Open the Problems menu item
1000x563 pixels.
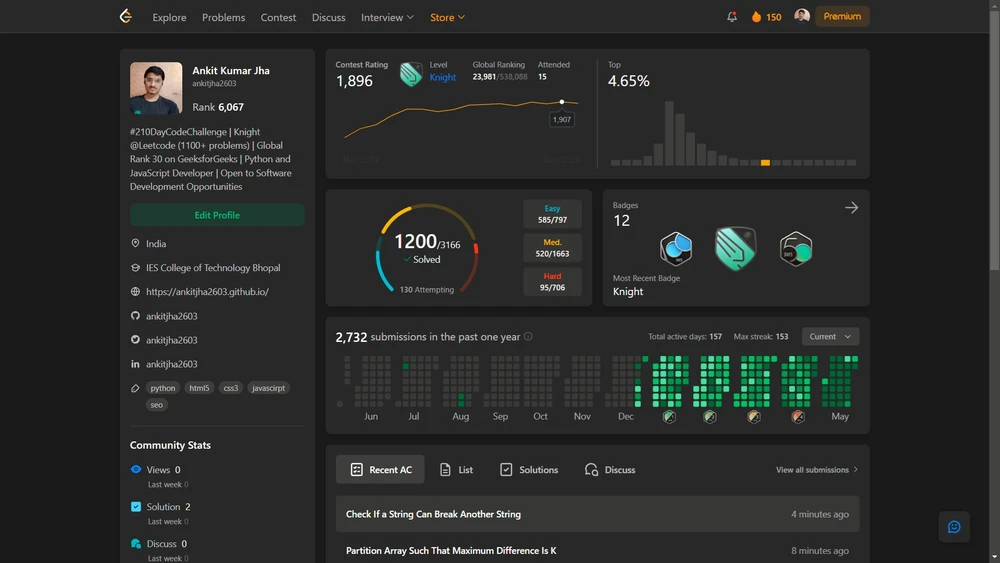pos(223,17)
